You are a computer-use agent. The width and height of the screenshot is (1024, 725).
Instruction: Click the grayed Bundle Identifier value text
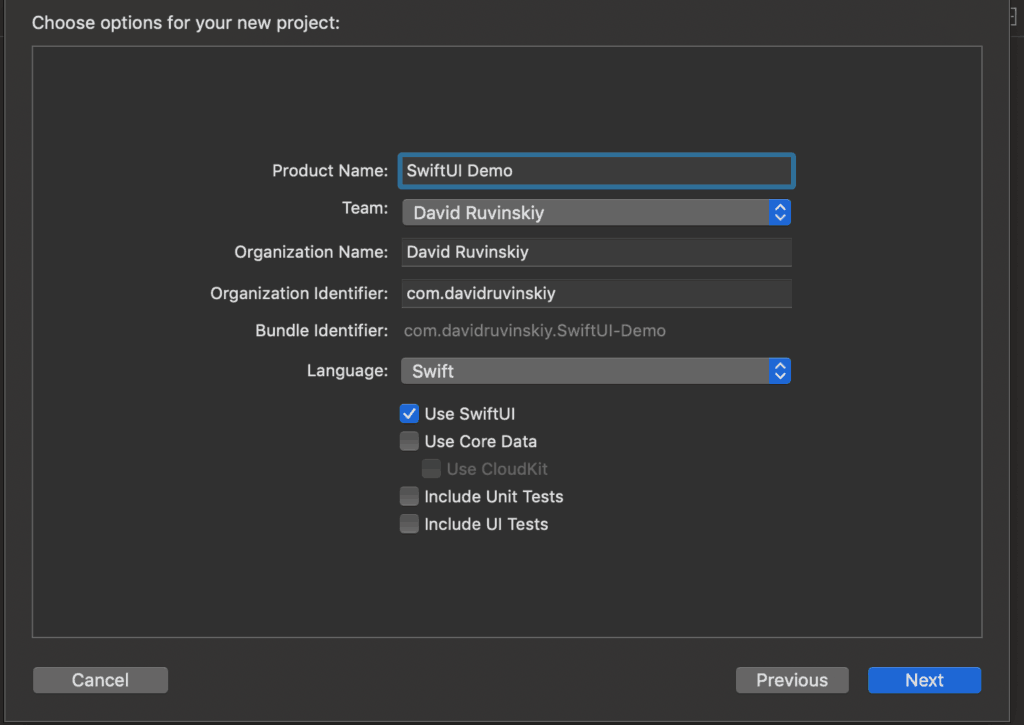tap(535, 330)
